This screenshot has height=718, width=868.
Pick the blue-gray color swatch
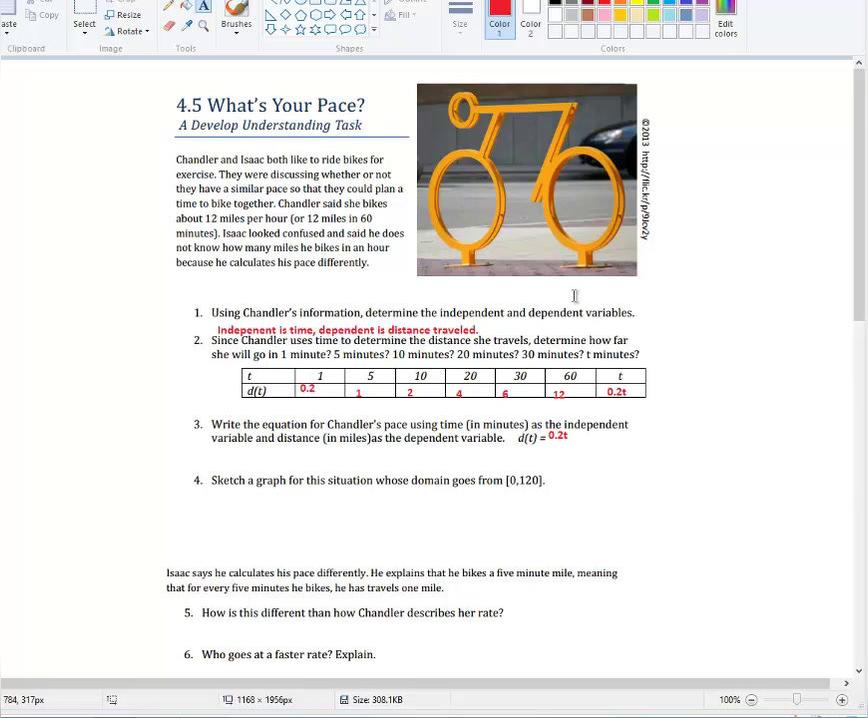click(x=686, y=15)
